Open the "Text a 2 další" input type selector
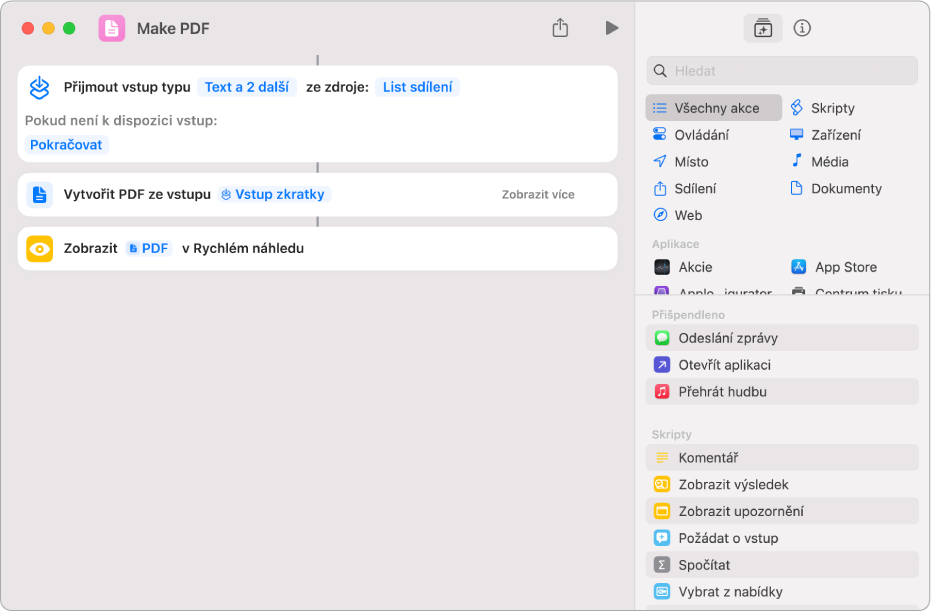931x612 pixels. coord(246,87)
